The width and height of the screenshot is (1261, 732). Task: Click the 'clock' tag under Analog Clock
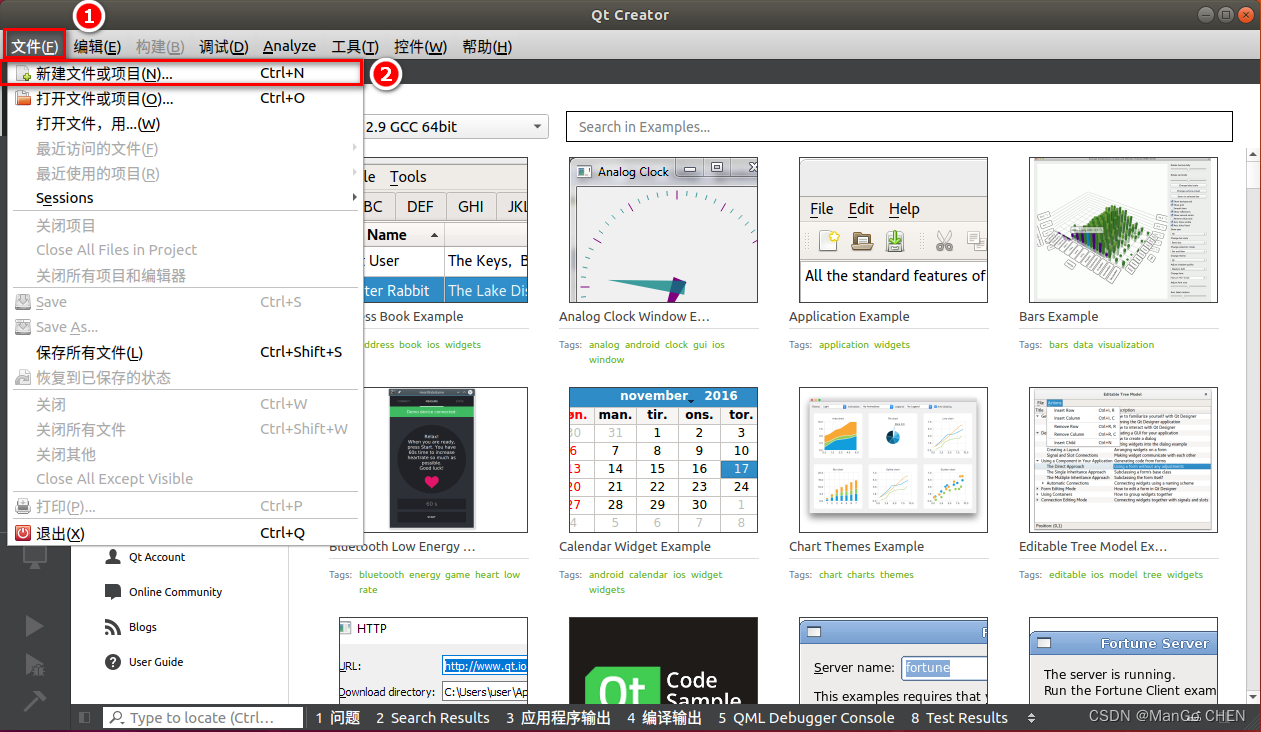[677, 345]
